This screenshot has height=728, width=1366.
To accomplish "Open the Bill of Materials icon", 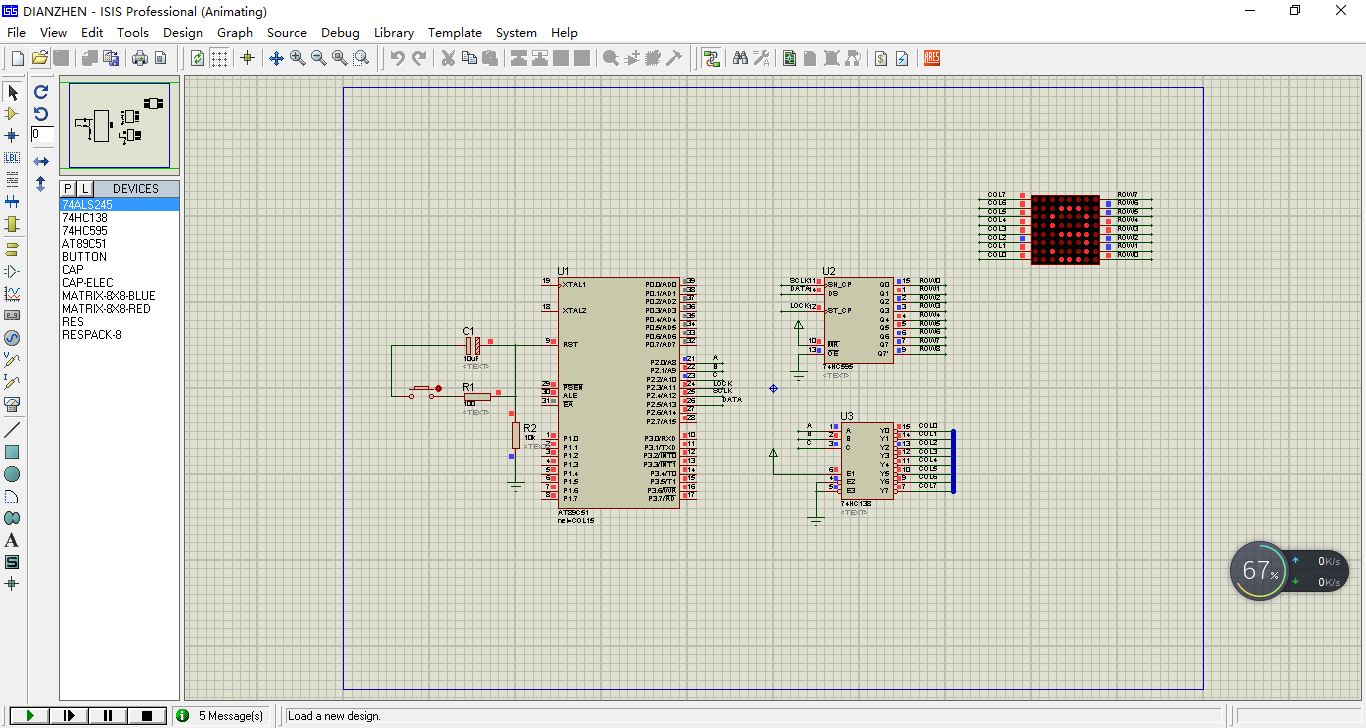I will (x=880, y=58).
